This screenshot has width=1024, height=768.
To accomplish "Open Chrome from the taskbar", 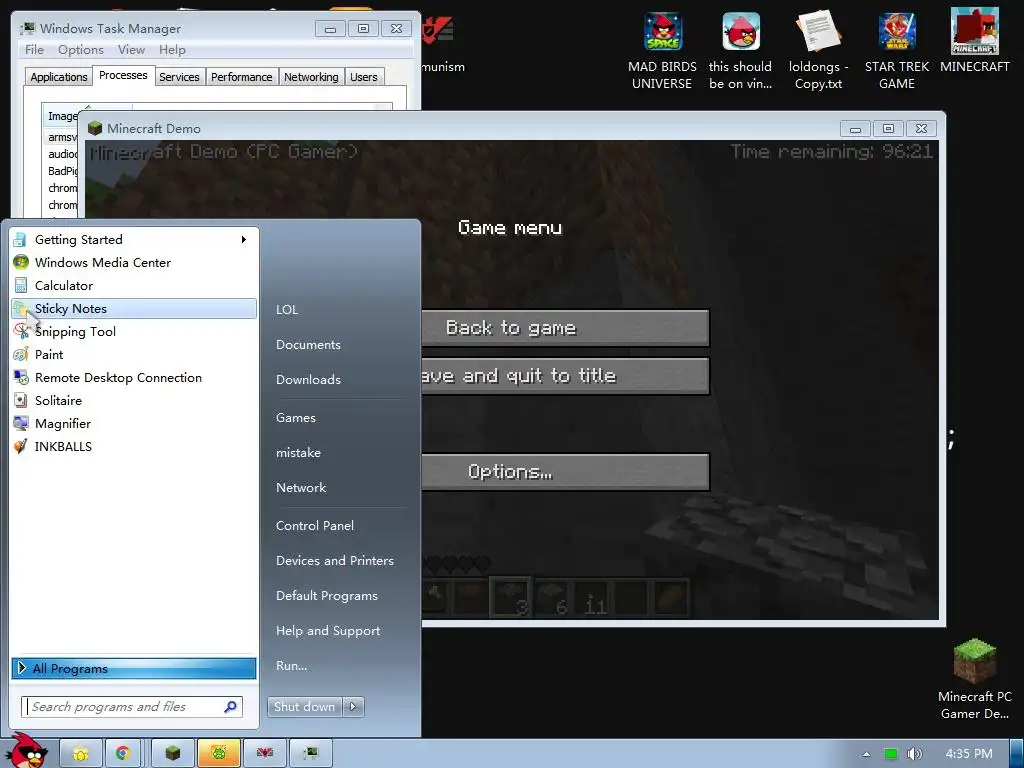I will coord(123,754).
